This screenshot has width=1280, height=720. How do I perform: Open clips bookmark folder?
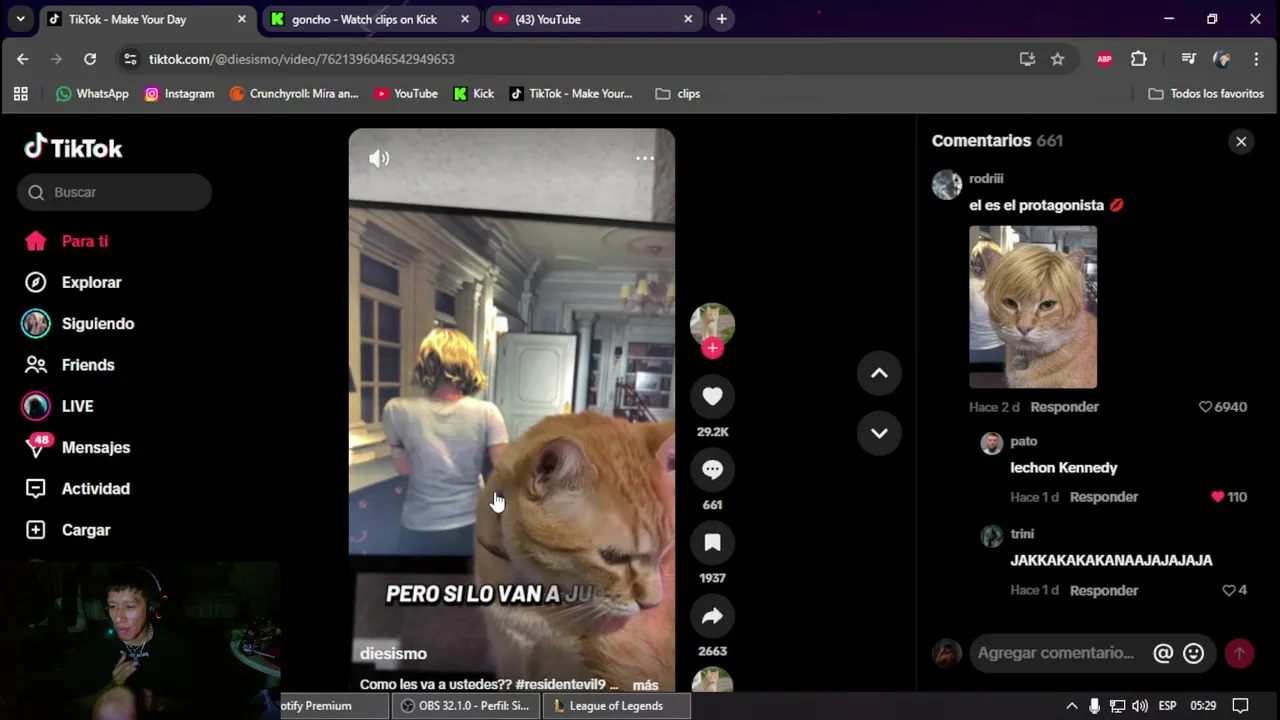(x=678, y=94)
